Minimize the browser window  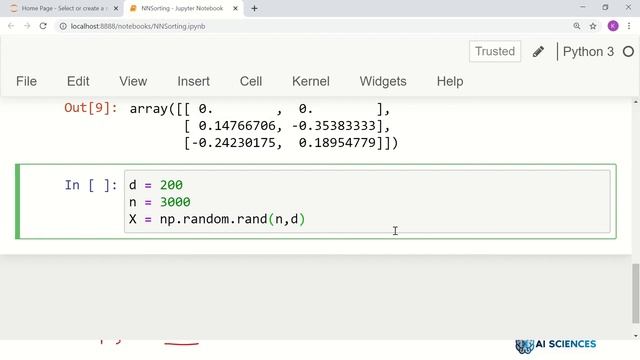[582, 7]
